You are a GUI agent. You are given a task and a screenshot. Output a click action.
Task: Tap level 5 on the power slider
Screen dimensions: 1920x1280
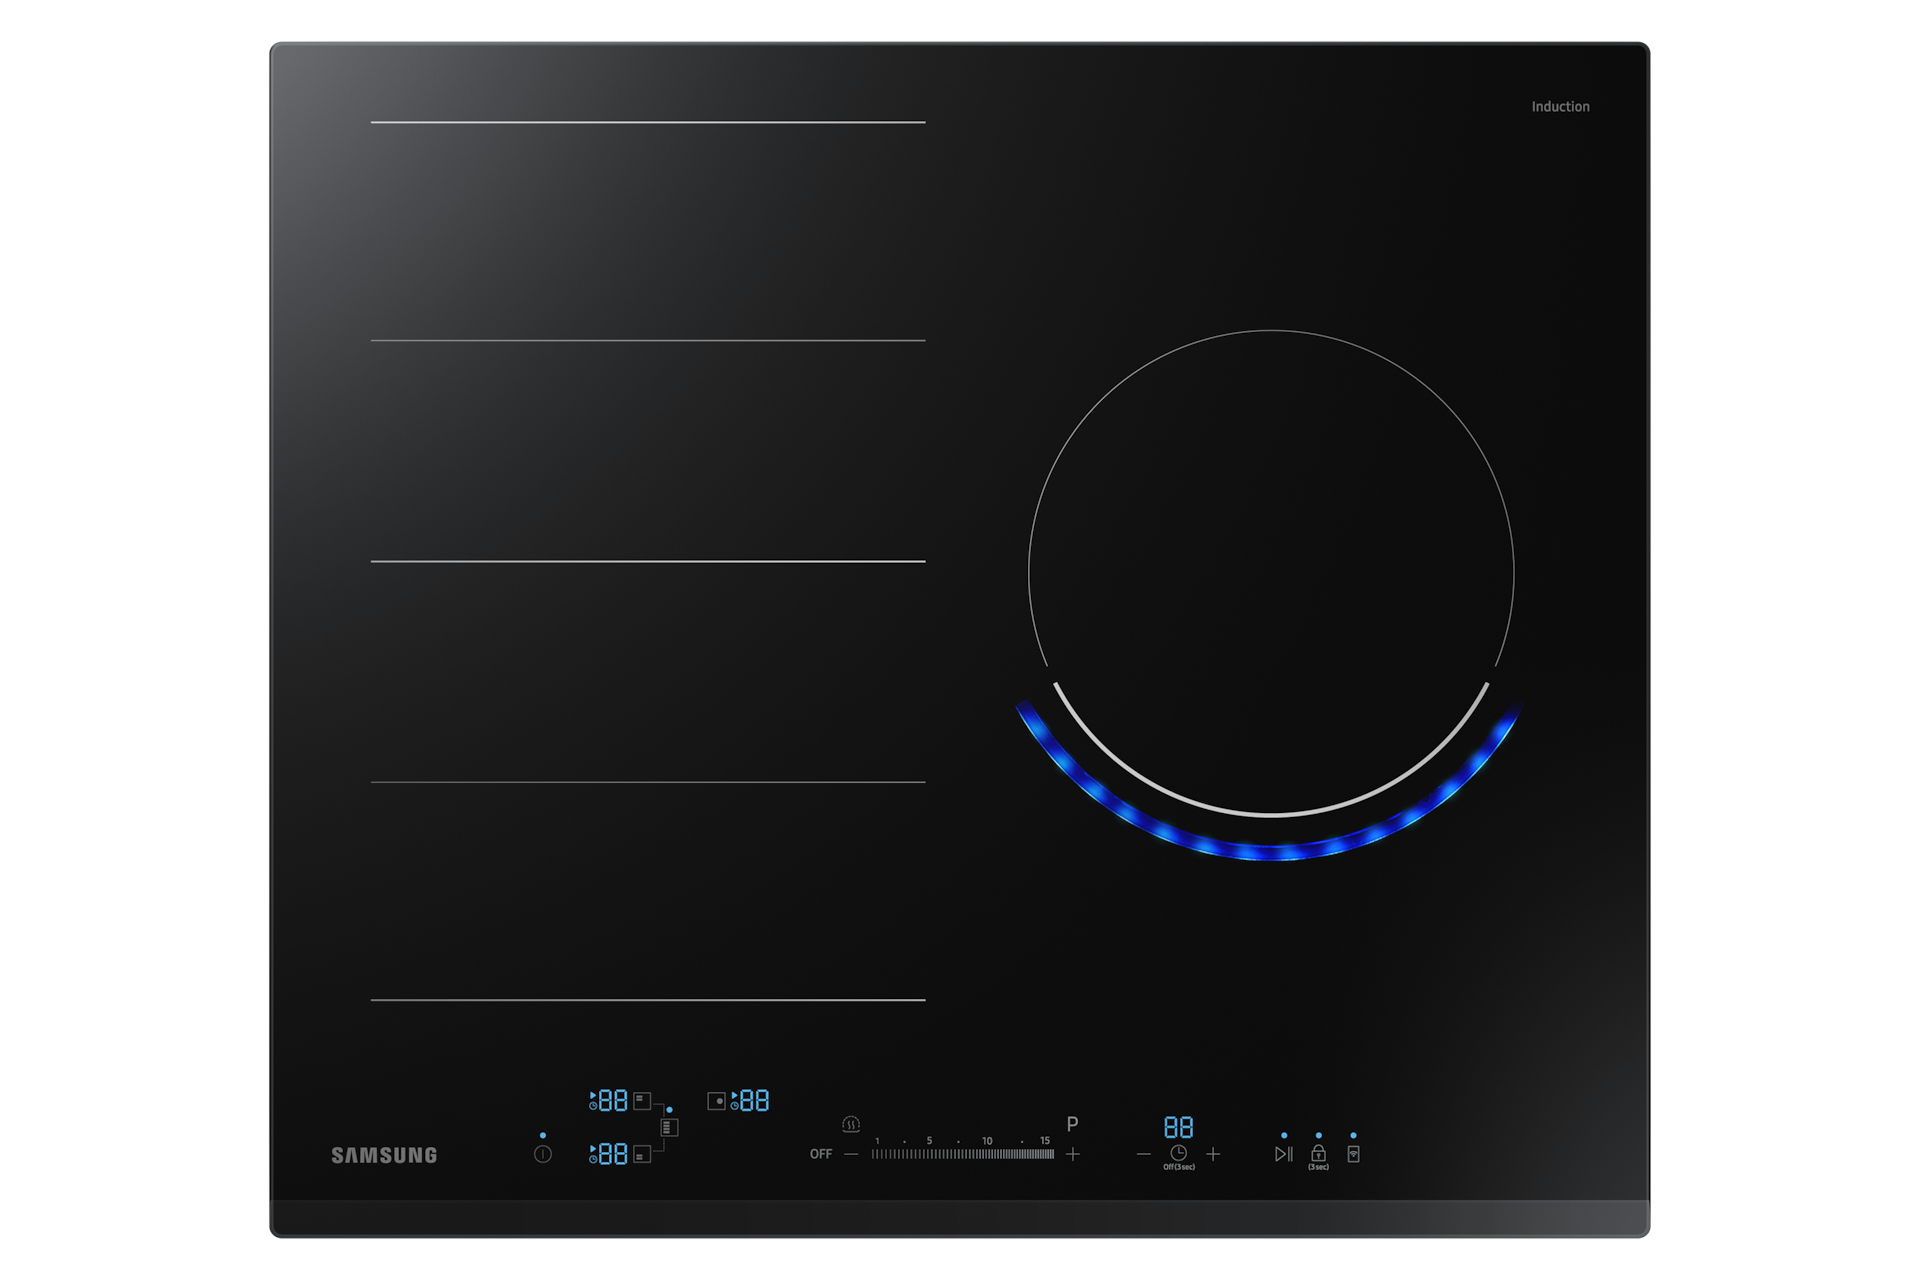click(929, 1154)
